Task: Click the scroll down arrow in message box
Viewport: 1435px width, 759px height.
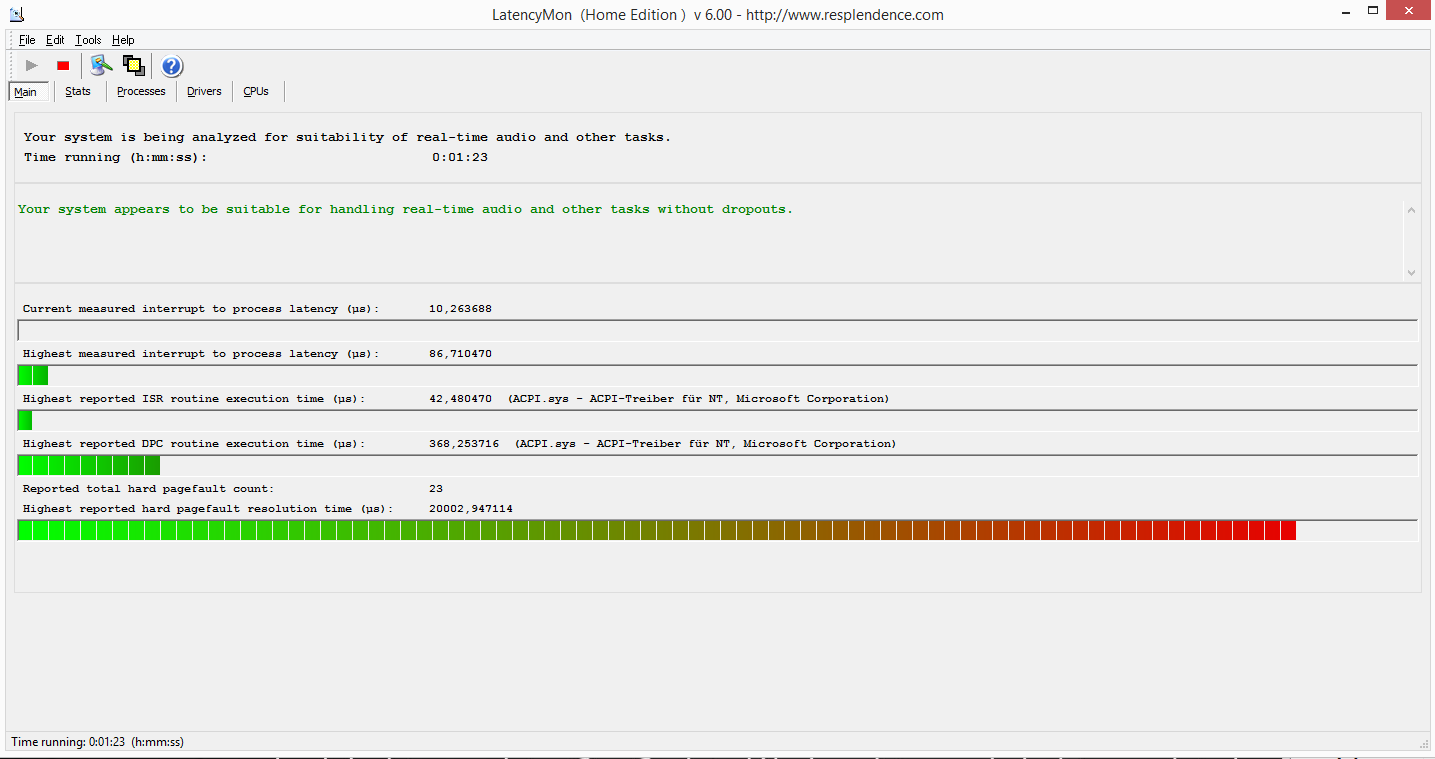Action: (x=1411, y=272)
